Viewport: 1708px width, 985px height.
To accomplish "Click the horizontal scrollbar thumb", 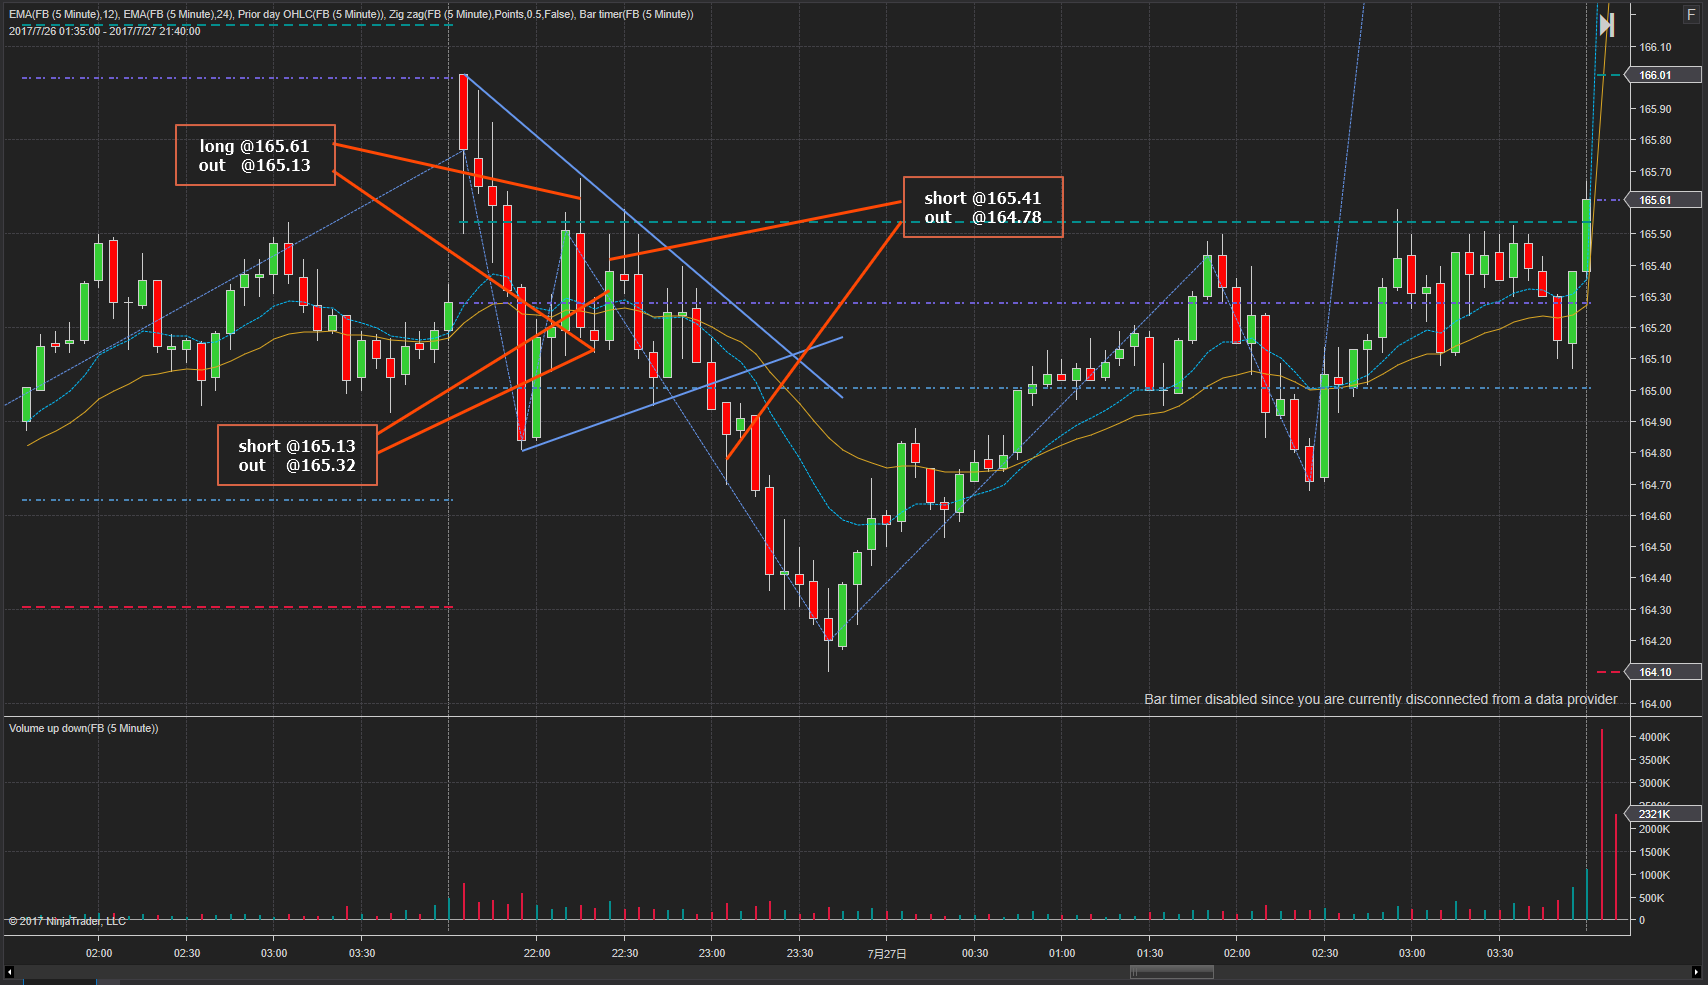I will [x=1172, y=972].
